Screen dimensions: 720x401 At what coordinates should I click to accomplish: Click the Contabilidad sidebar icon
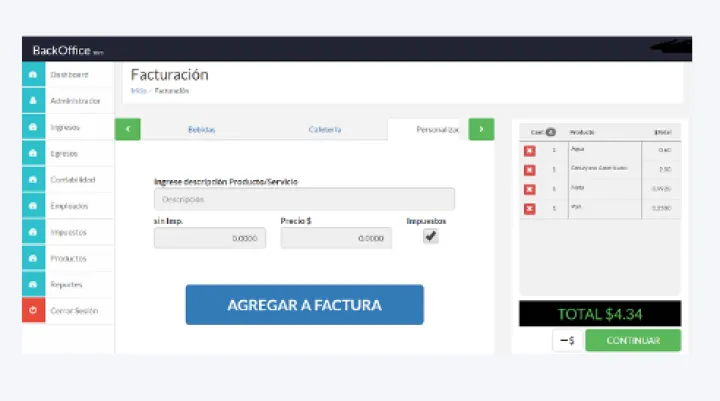[x=33, y=180]
